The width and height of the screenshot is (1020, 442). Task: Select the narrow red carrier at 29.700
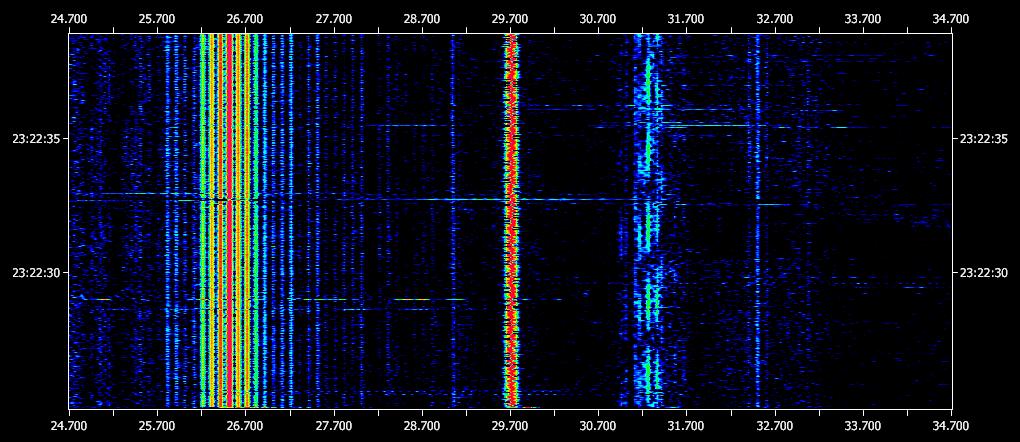pos(511,220)
